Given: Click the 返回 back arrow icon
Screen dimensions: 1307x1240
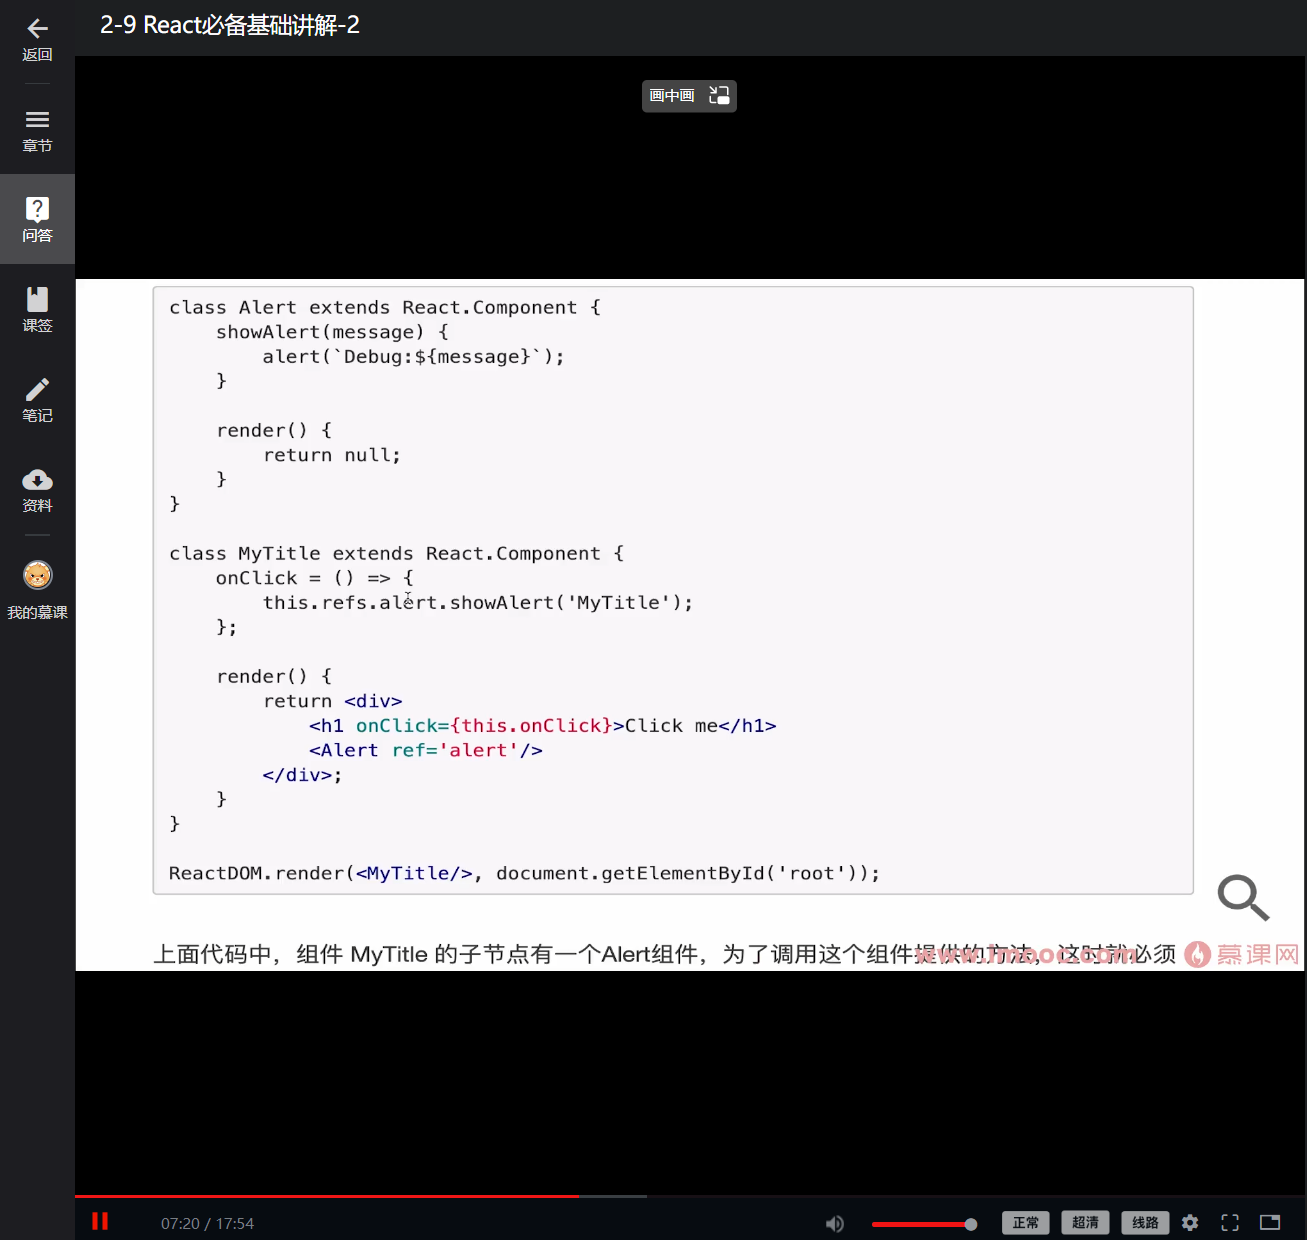Looking at the screenshot, I should pyautogui.click(x=37, y=30).
